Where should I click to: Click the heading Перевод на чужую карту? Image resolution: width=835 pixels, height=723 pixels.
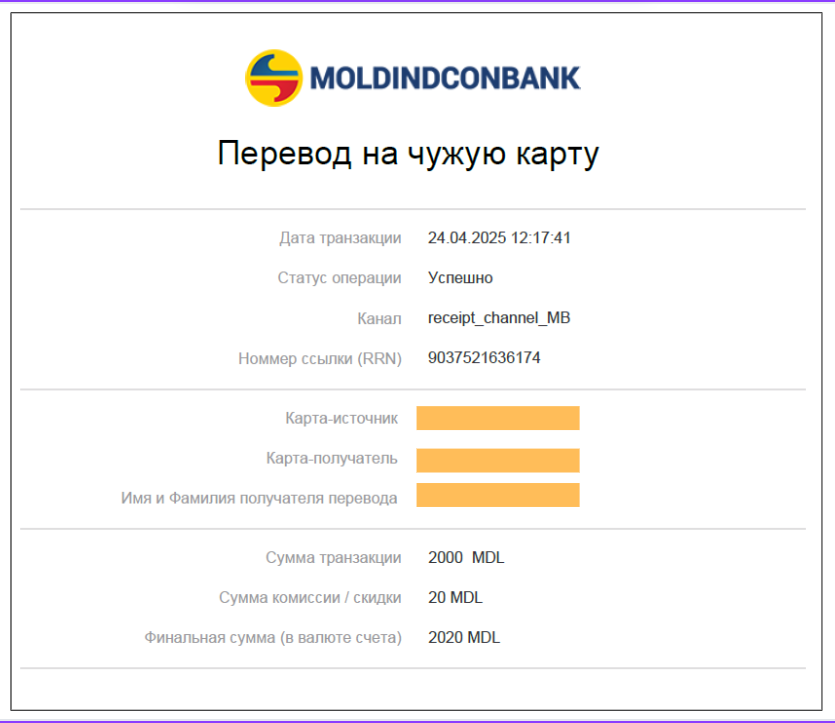(408, 154)
